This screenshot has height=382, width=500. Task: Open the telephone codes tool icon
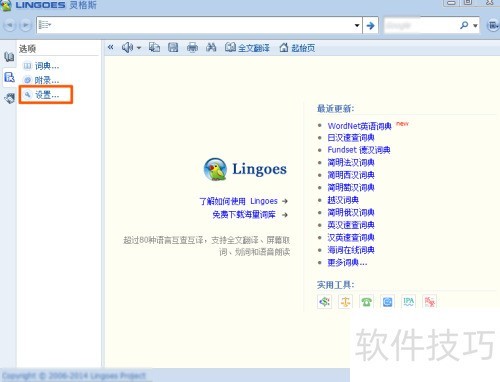click(366, 302)
